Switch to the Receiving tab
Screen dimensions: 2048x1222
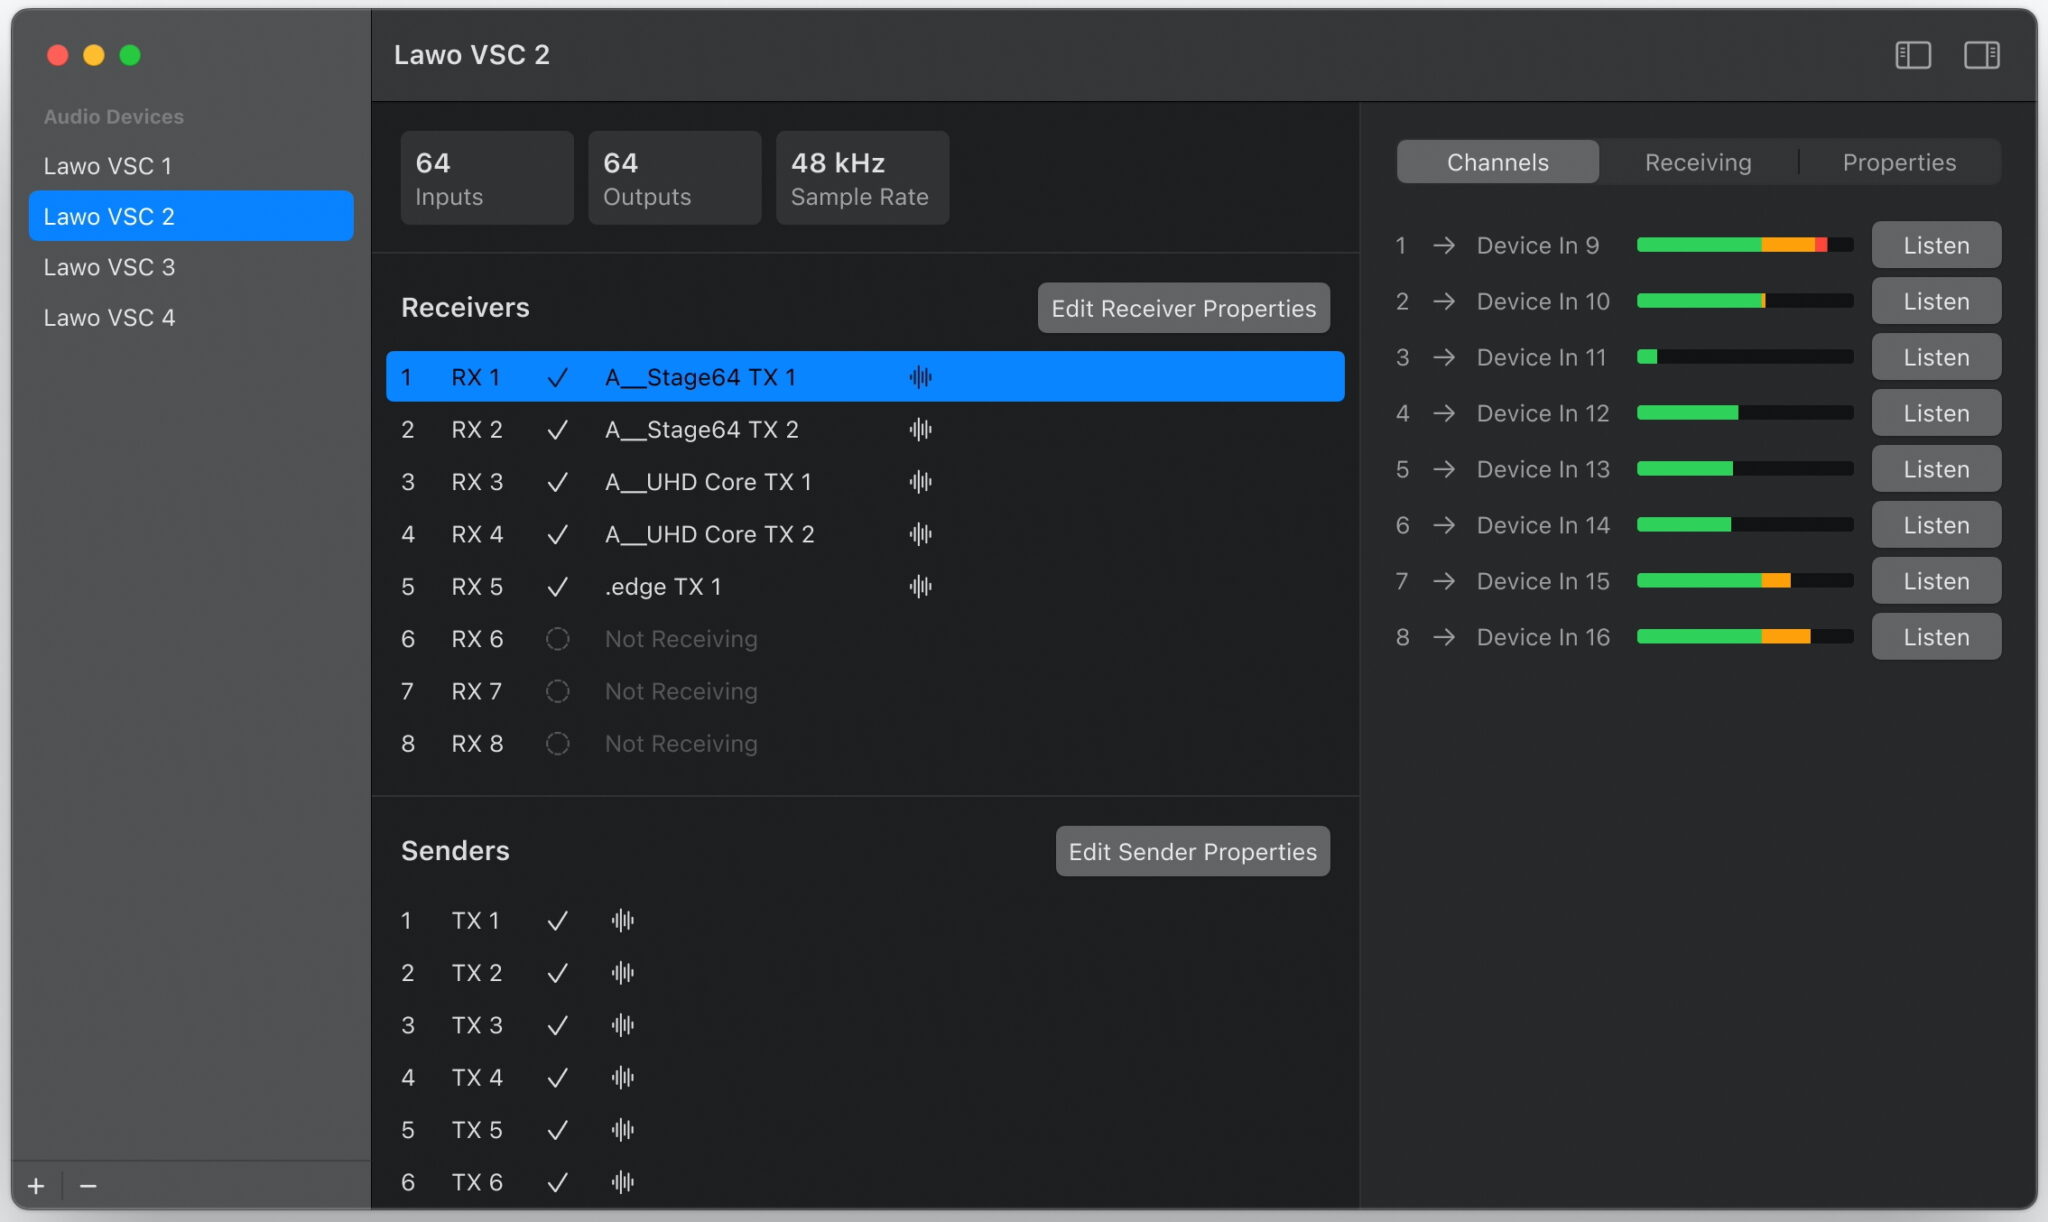tap(1697, 162)
